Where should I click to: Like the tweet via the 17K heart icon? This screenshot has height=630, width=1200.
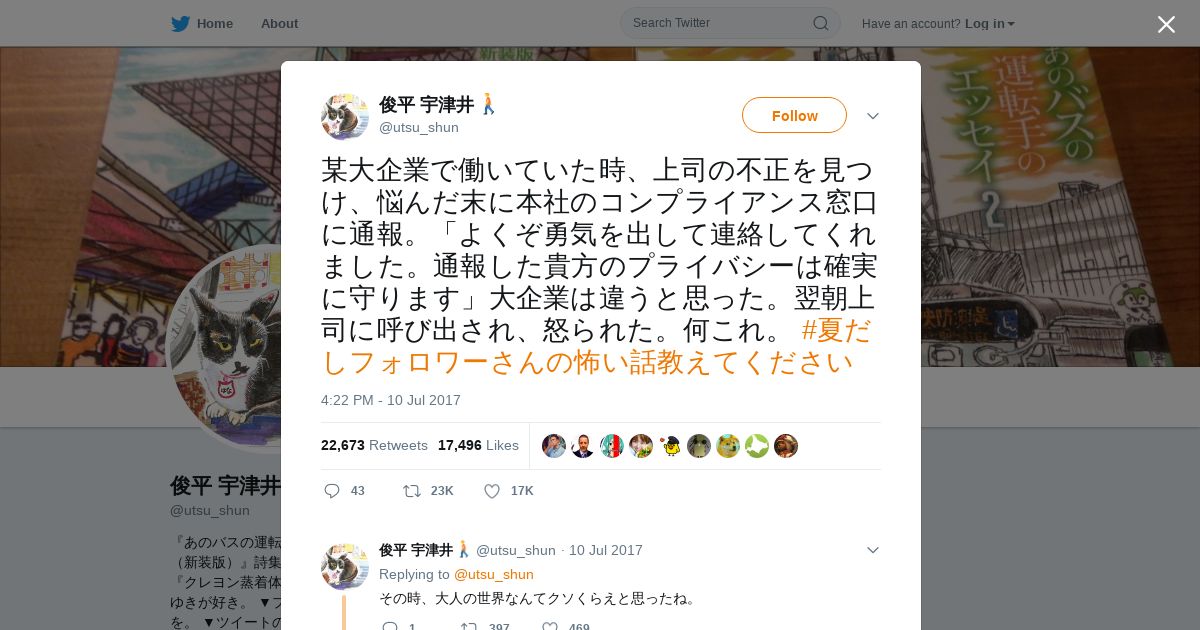coord(492,491)
